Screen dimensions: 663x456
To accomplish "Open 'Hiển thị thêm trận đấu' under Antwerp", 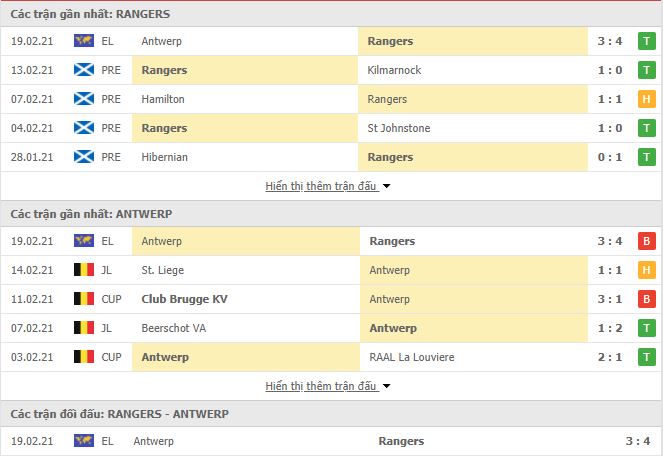I will click(x=321, y=386).
